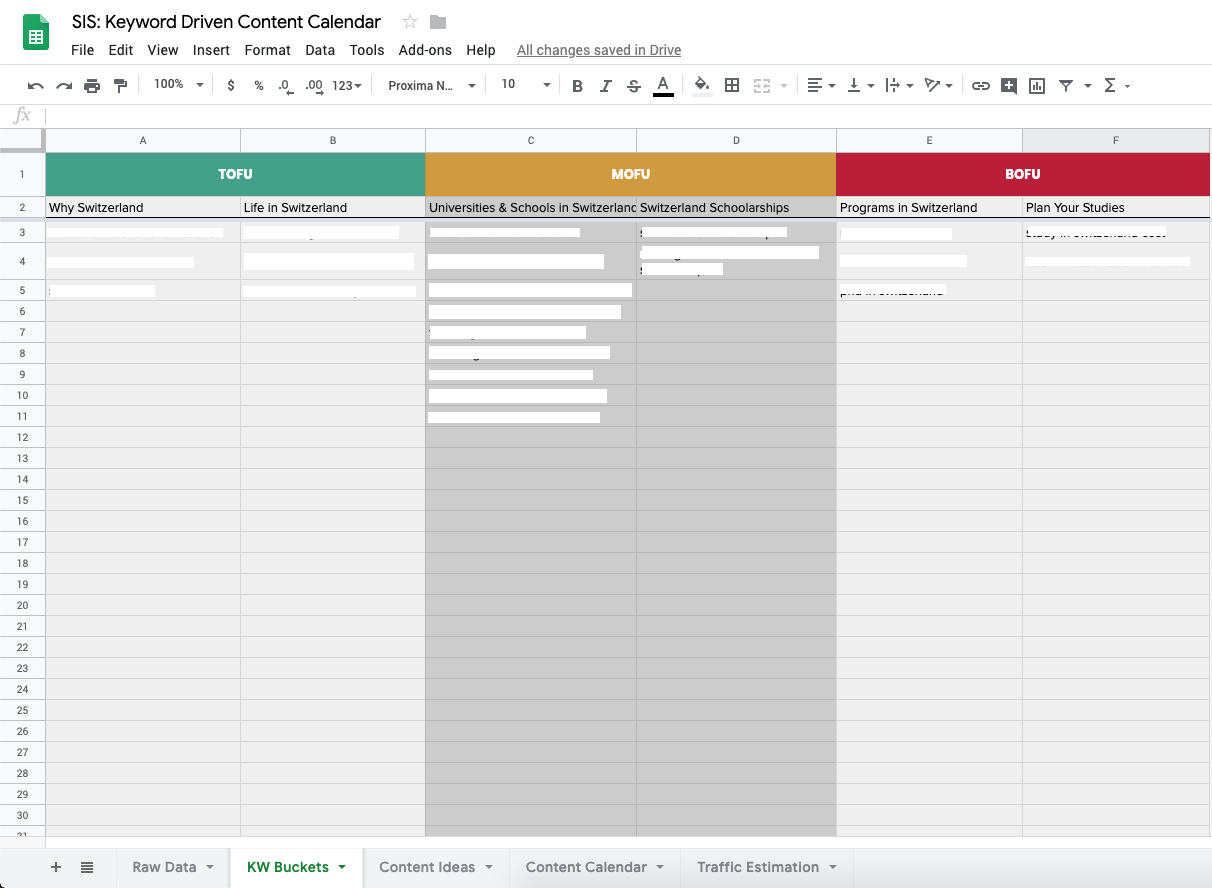1212x888 pixels.
Task: Open Functions sigma menu
Action: pyautogui.click(x=1116, y=86)
